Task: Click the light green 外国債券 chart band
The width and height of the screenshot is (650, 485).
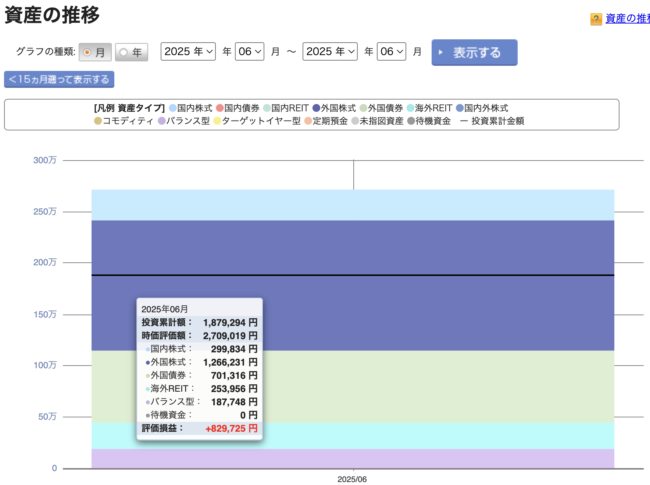Action: 450,385
